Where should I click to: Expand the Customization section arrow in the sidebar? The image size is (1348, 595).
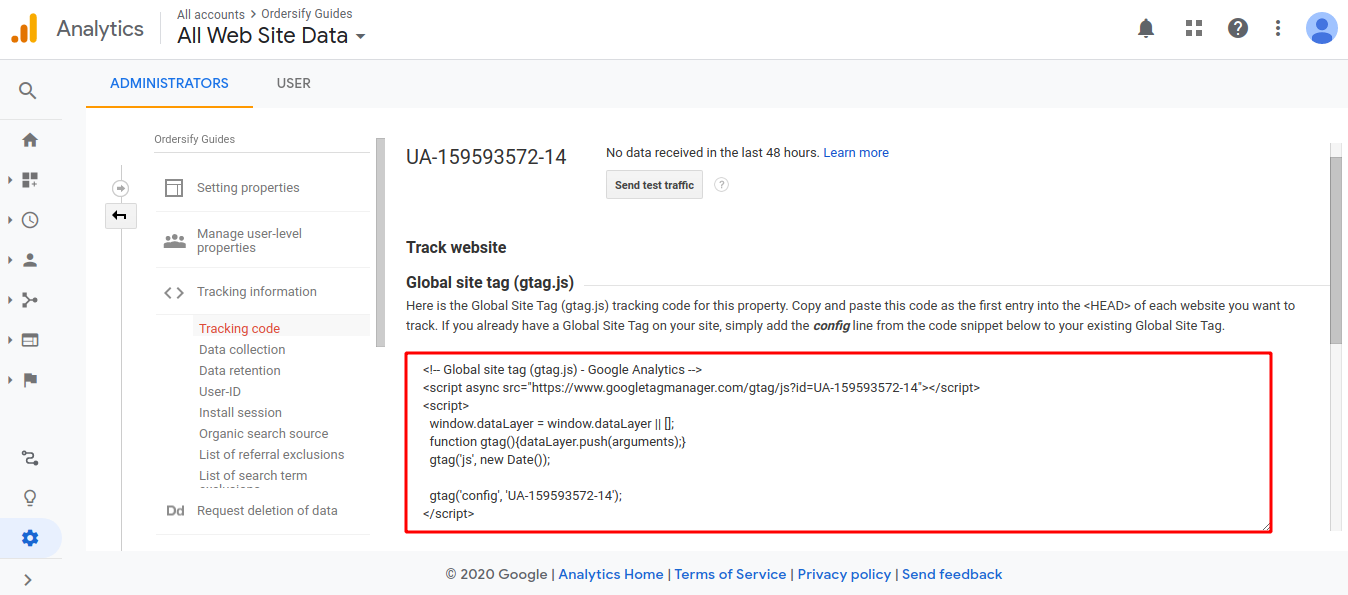pyautogui.click(x=10, y=180)
